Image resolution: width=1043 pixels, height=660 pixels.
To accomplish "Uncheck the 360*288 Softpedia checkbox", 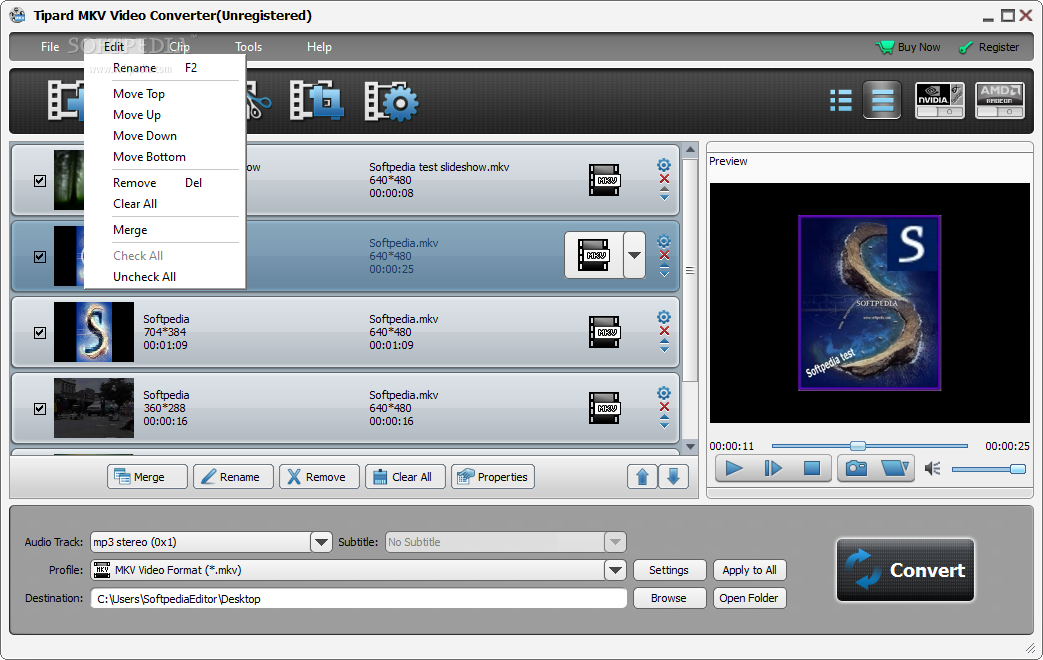I will pyautogui.click(x=40, y=409).
